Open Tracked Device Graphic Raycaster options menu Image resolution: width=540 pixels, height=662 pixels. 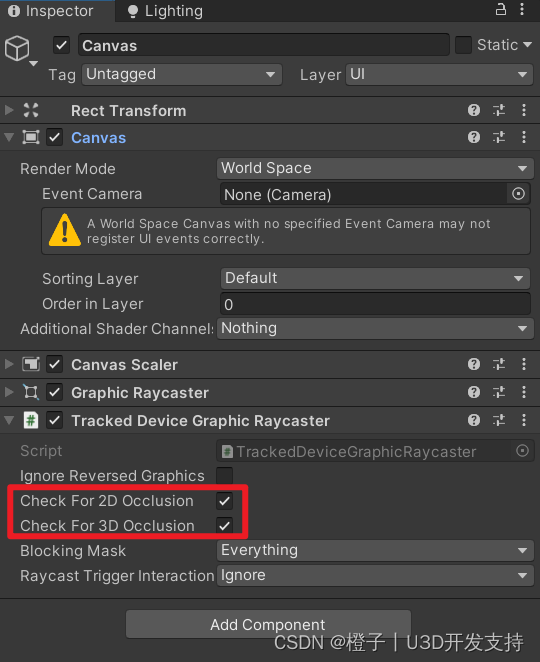pyautogui.click(x=524, y=420)
